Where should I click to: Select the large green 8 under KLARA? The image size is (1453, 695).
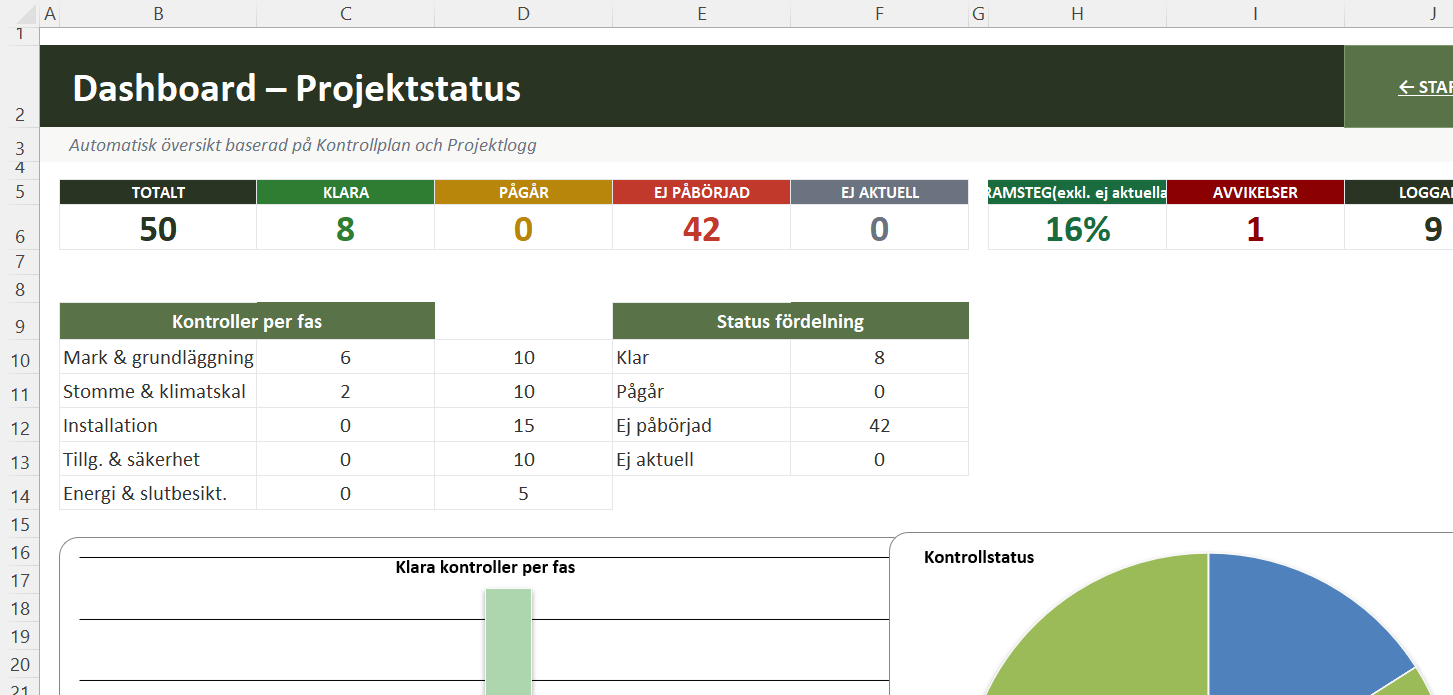point(345,229)
